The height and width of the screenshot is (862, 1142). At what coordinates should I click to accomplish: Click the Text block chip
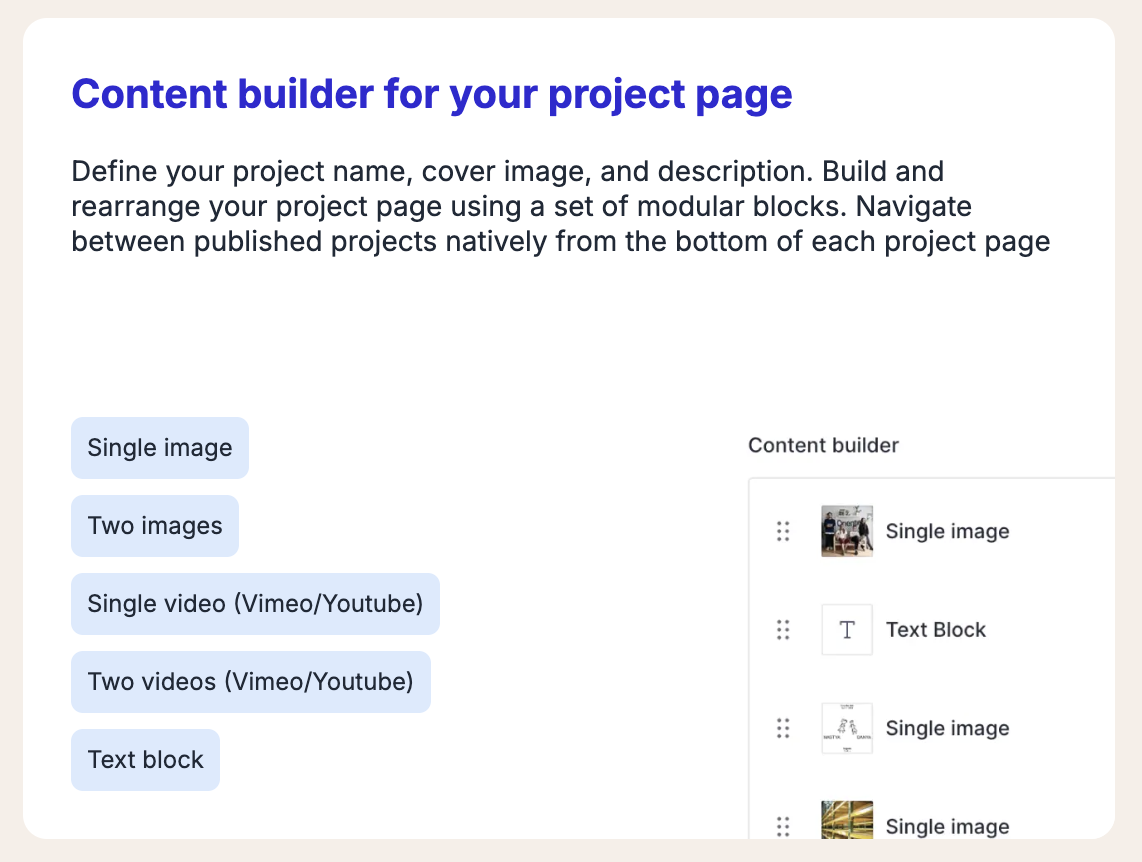(145, 760)
